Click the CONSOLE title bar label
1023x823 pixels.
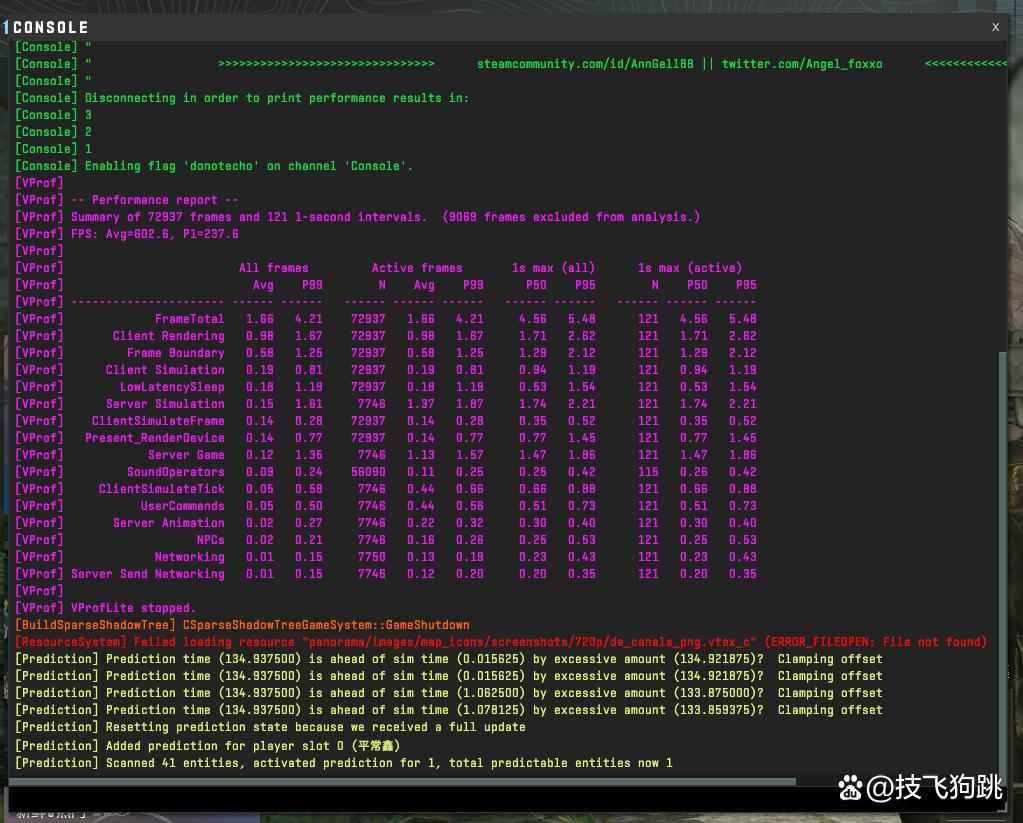[x=50, y=27]
